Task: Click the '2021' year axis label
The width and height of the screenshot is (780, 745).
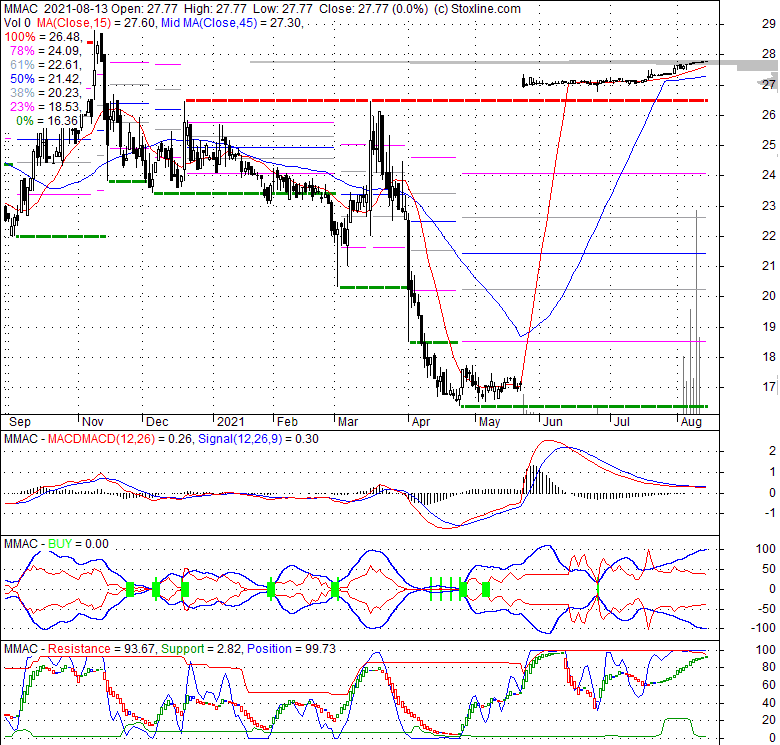Action: click(231, 422)
